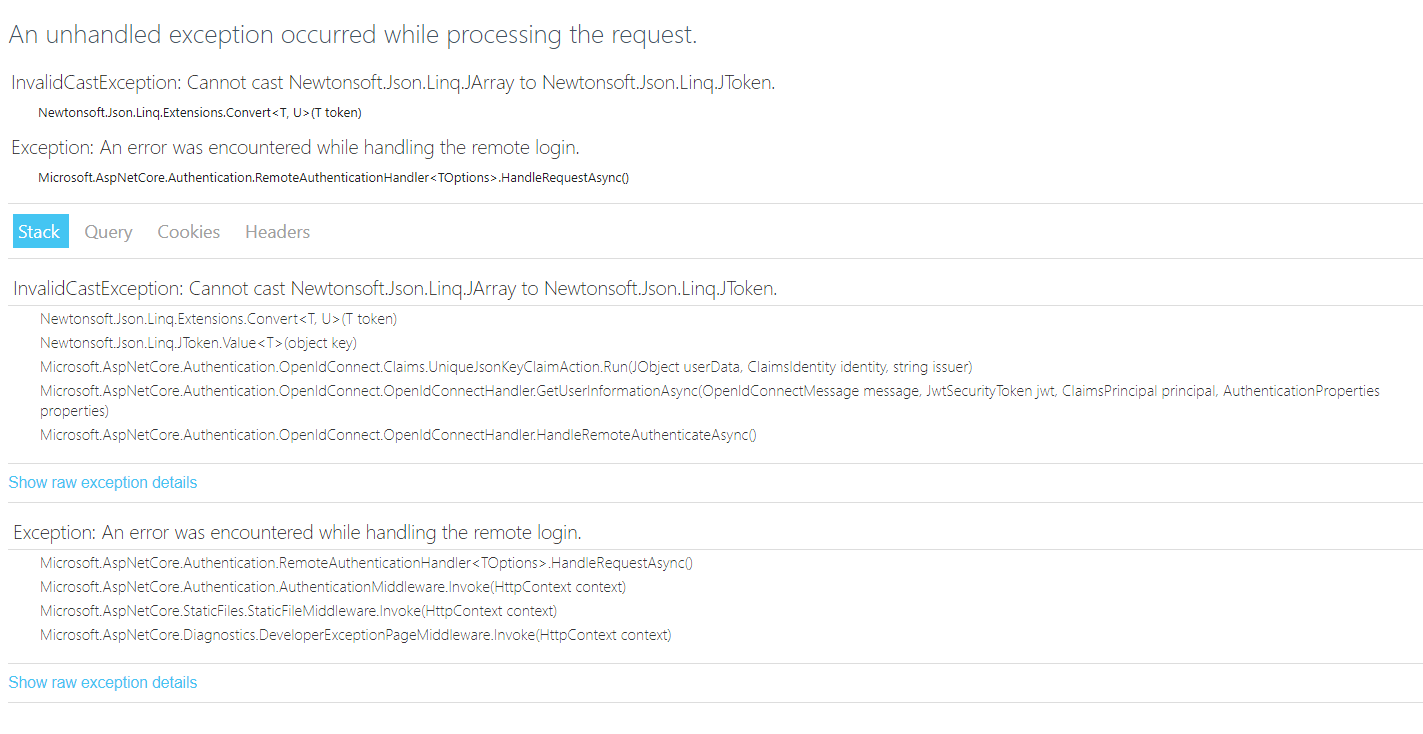This screenshot has width=1423, height=734.
Task: Switch to the Headers tab
Action: 276,231
